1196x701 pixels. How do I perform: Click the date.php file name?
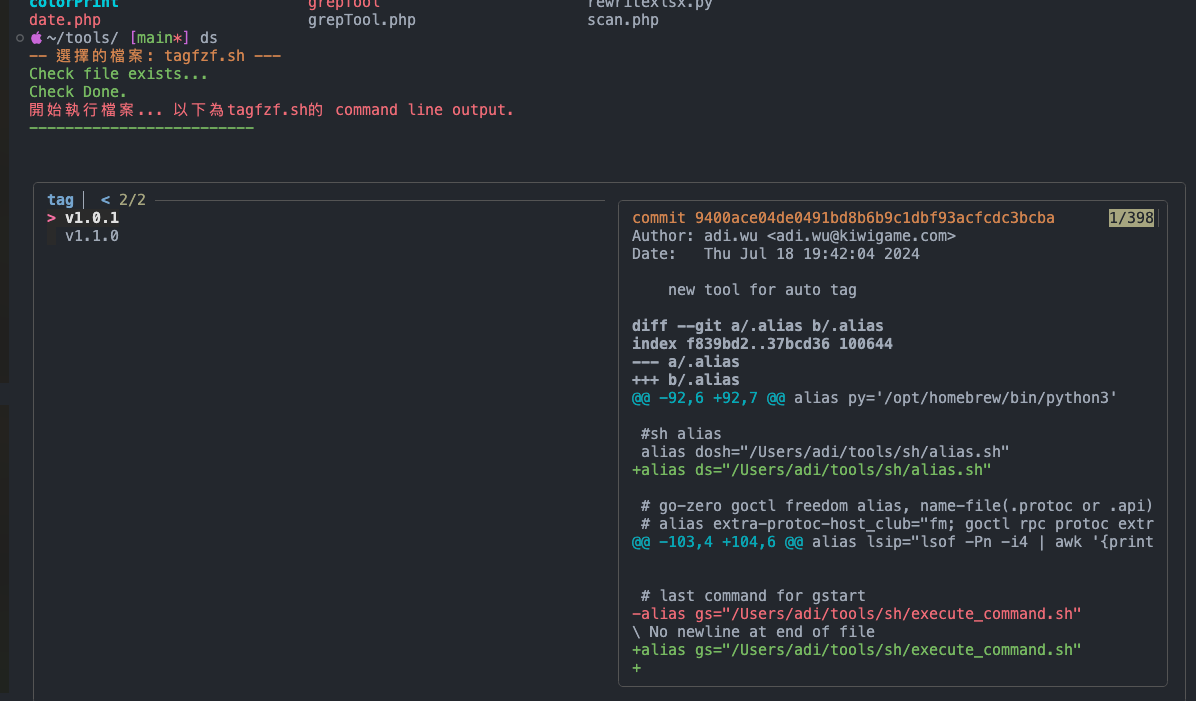click(65, 20)
